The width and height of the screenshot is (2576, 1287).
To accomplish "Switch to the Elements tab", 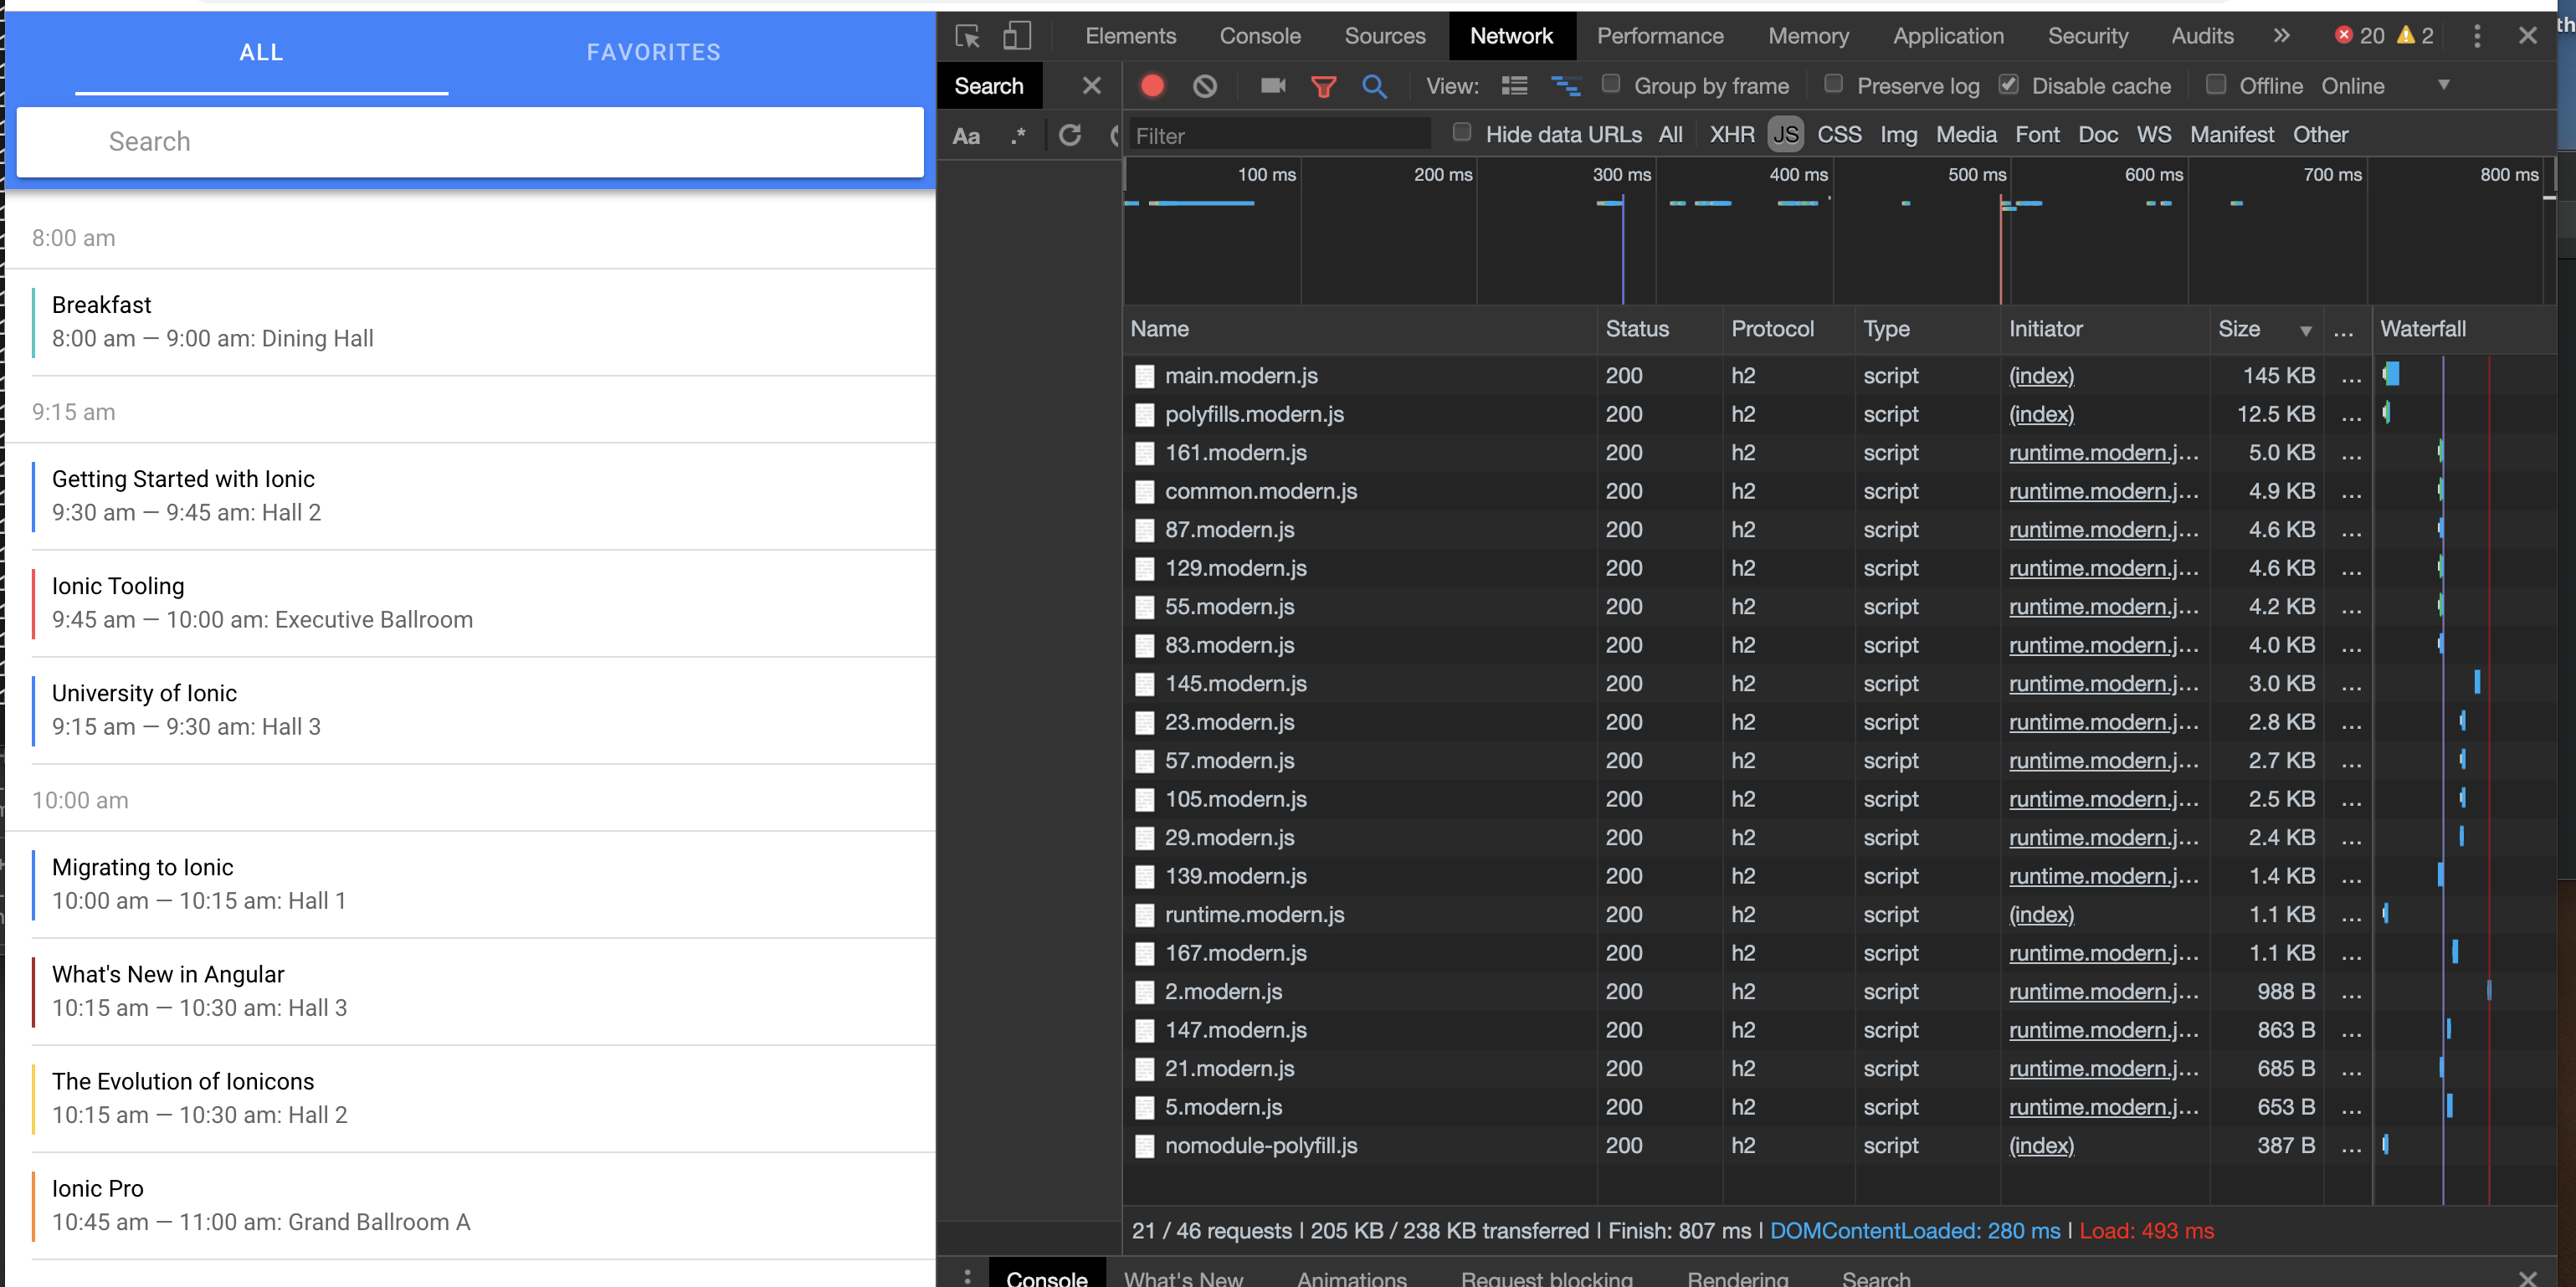I will tap(1130, 36).
